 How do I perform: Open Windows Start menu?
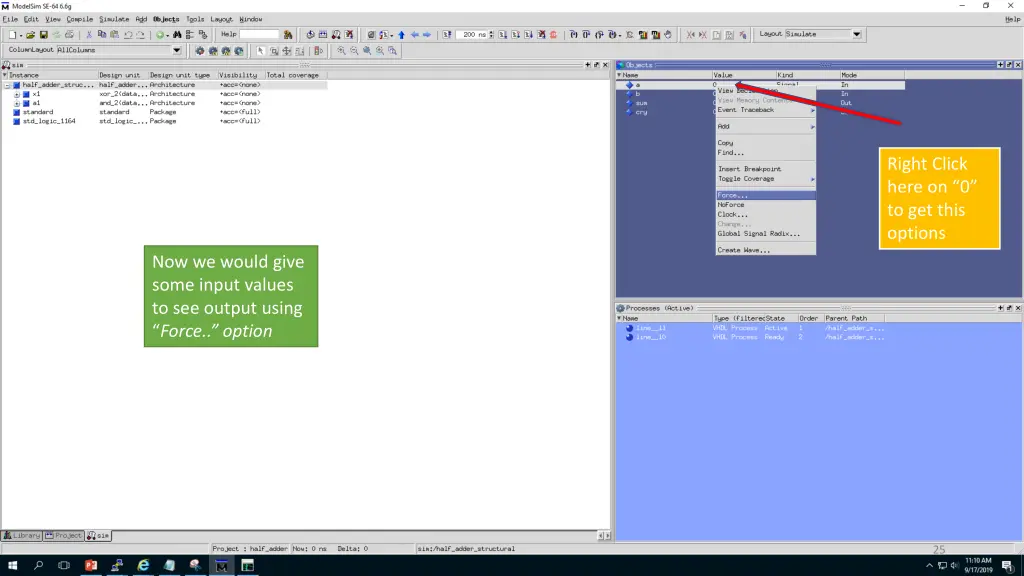tap(12, 566)
